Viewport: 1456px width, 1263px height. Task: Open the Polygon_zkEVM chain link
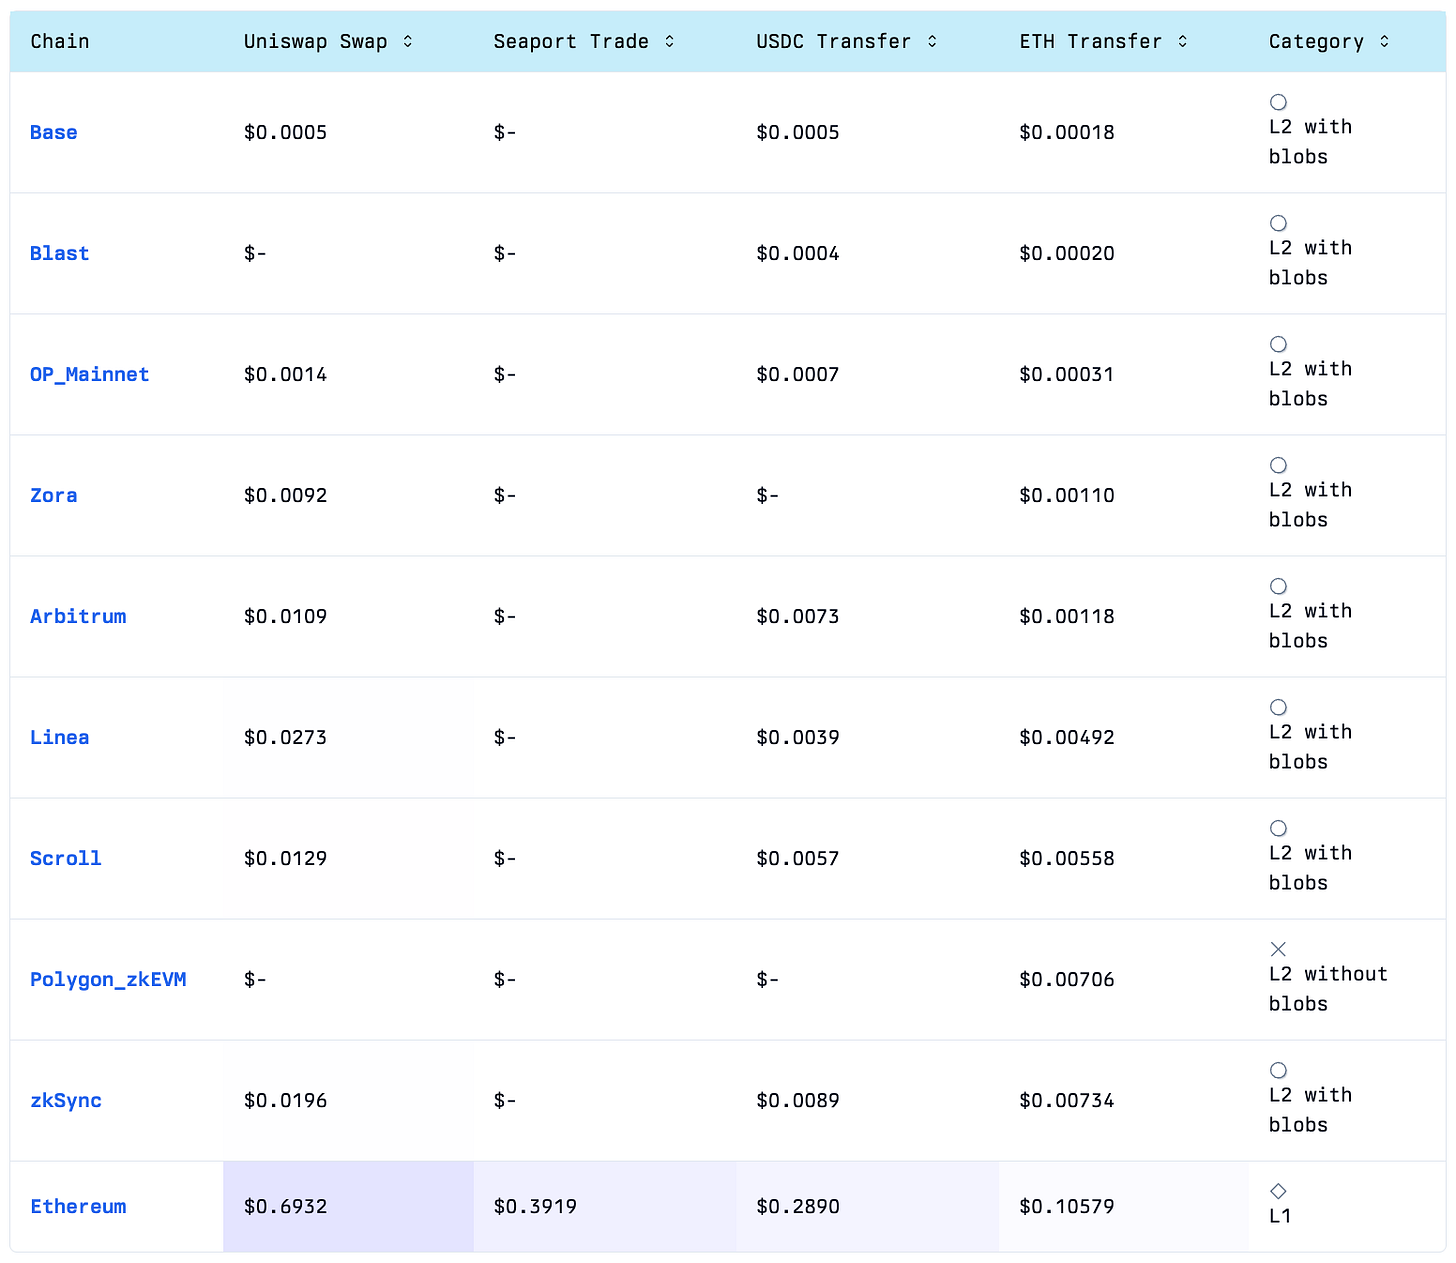[108, 979]
